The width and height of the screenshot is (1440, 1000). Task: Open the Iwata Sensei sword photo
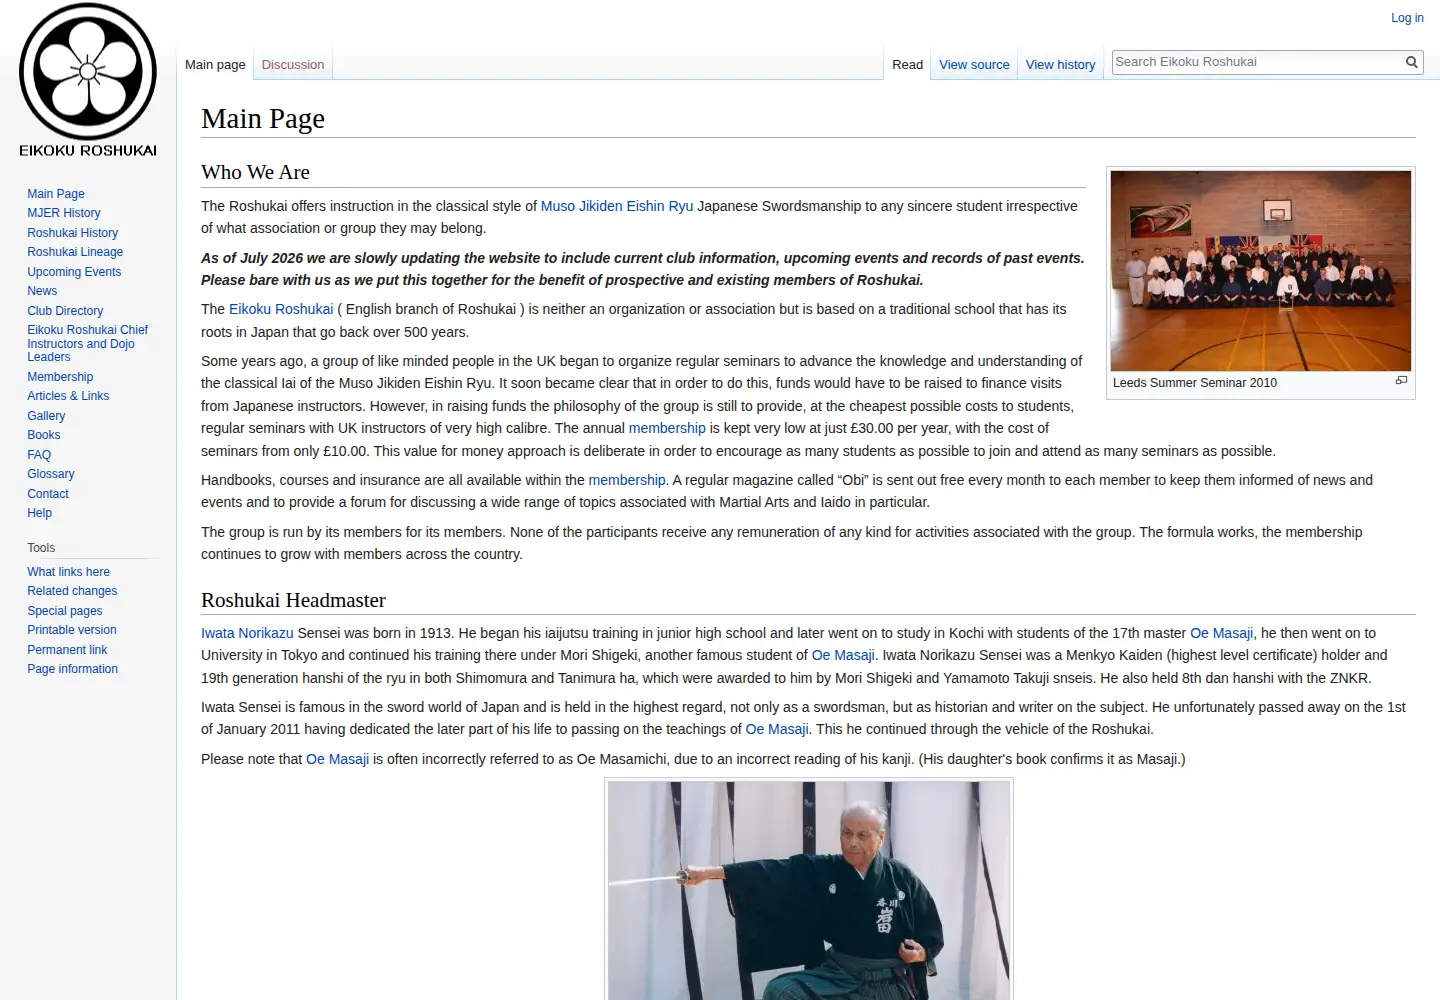click(809, 890)
